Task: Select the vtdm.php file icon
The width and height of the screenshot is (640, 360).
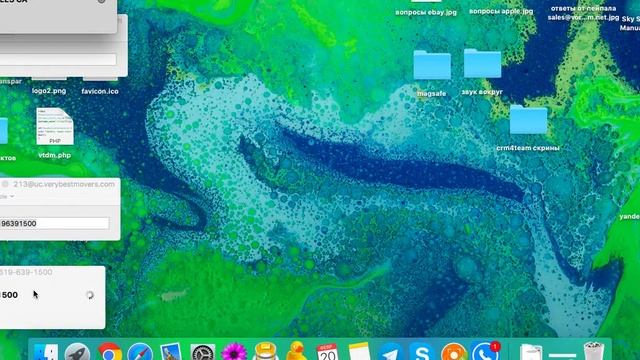Action: coord(55,127)
